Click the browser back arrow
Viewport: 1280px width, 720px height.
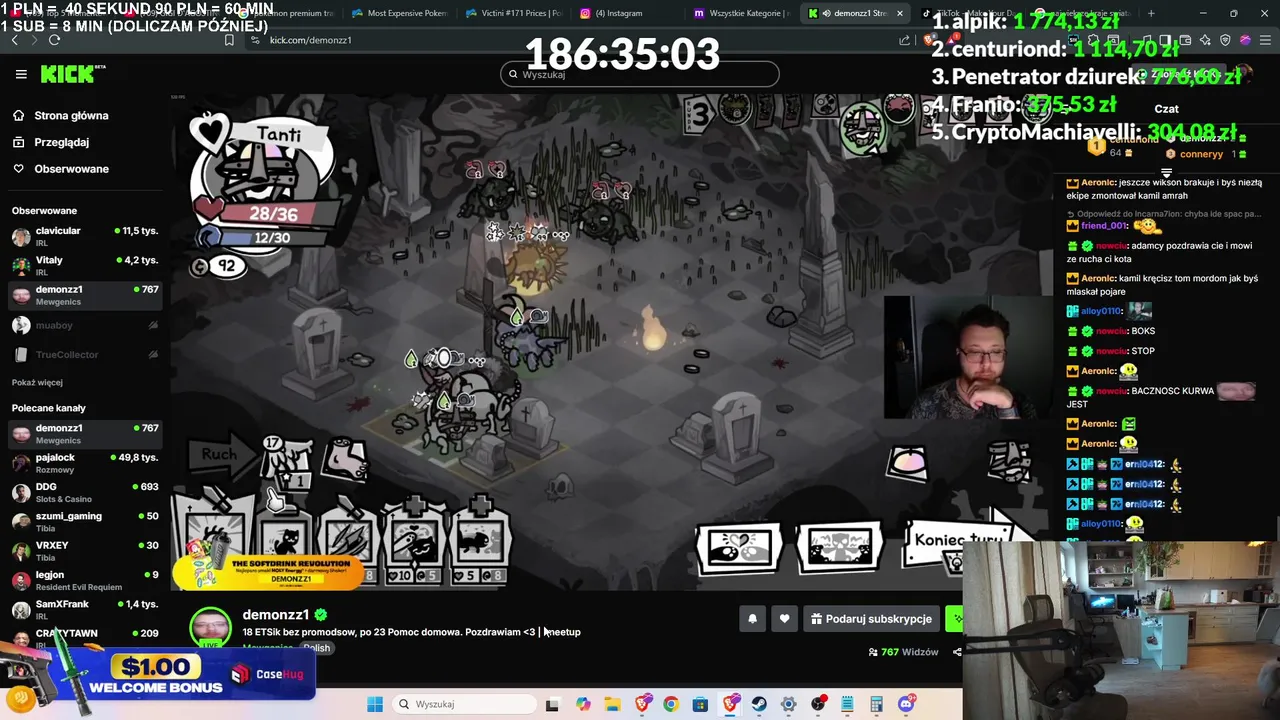coord(14,40)
